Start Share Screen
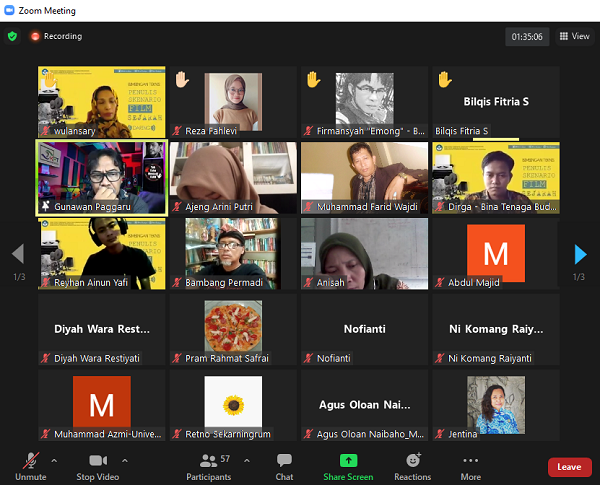Screen dimensions: 600x485 [x=348, y=466]
